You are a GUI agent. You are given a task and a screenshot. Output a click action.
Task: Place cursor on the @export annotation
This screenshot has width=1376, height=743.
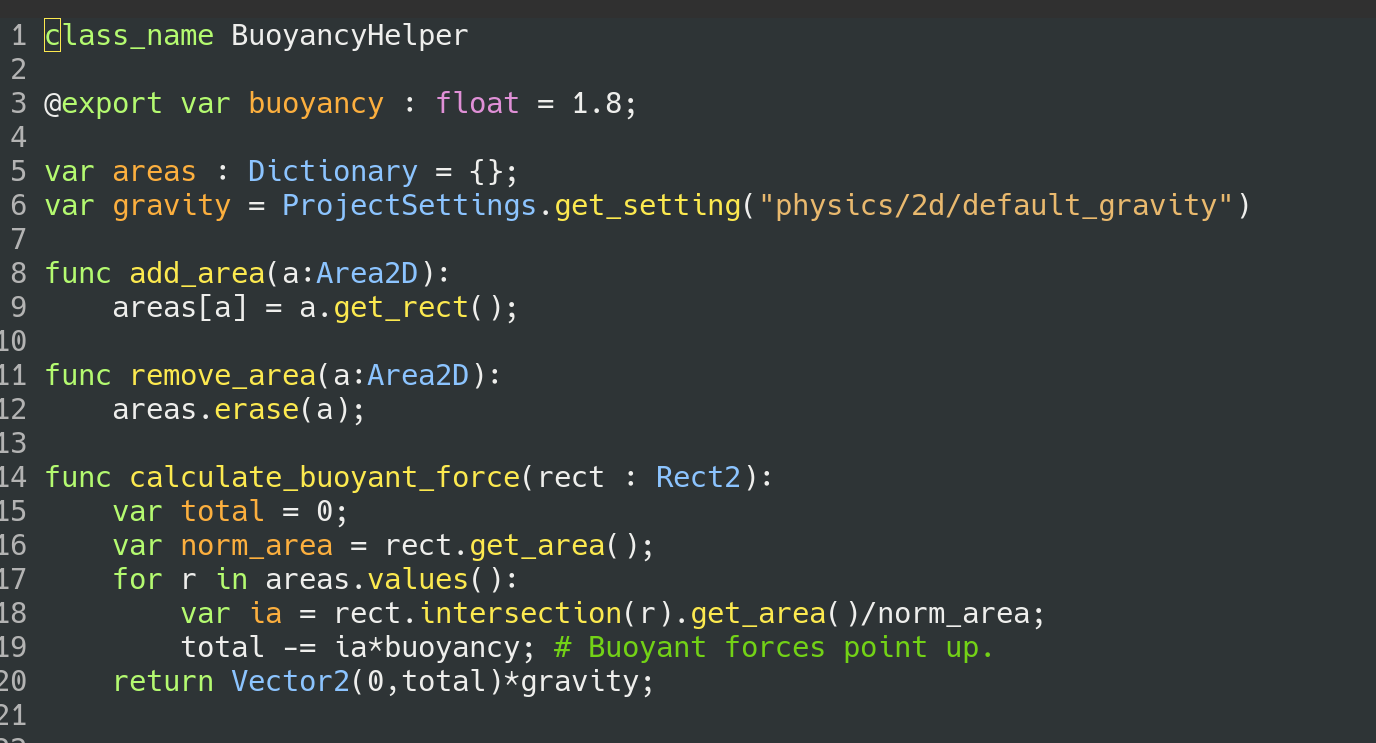pyautogui.click(x=103, y=104)
